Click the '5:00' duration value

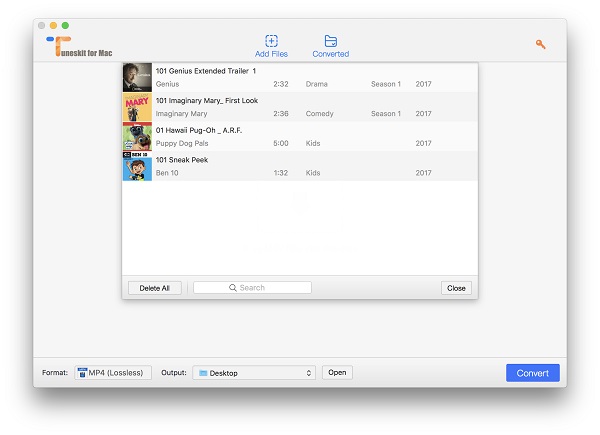(x=281, y=143)
